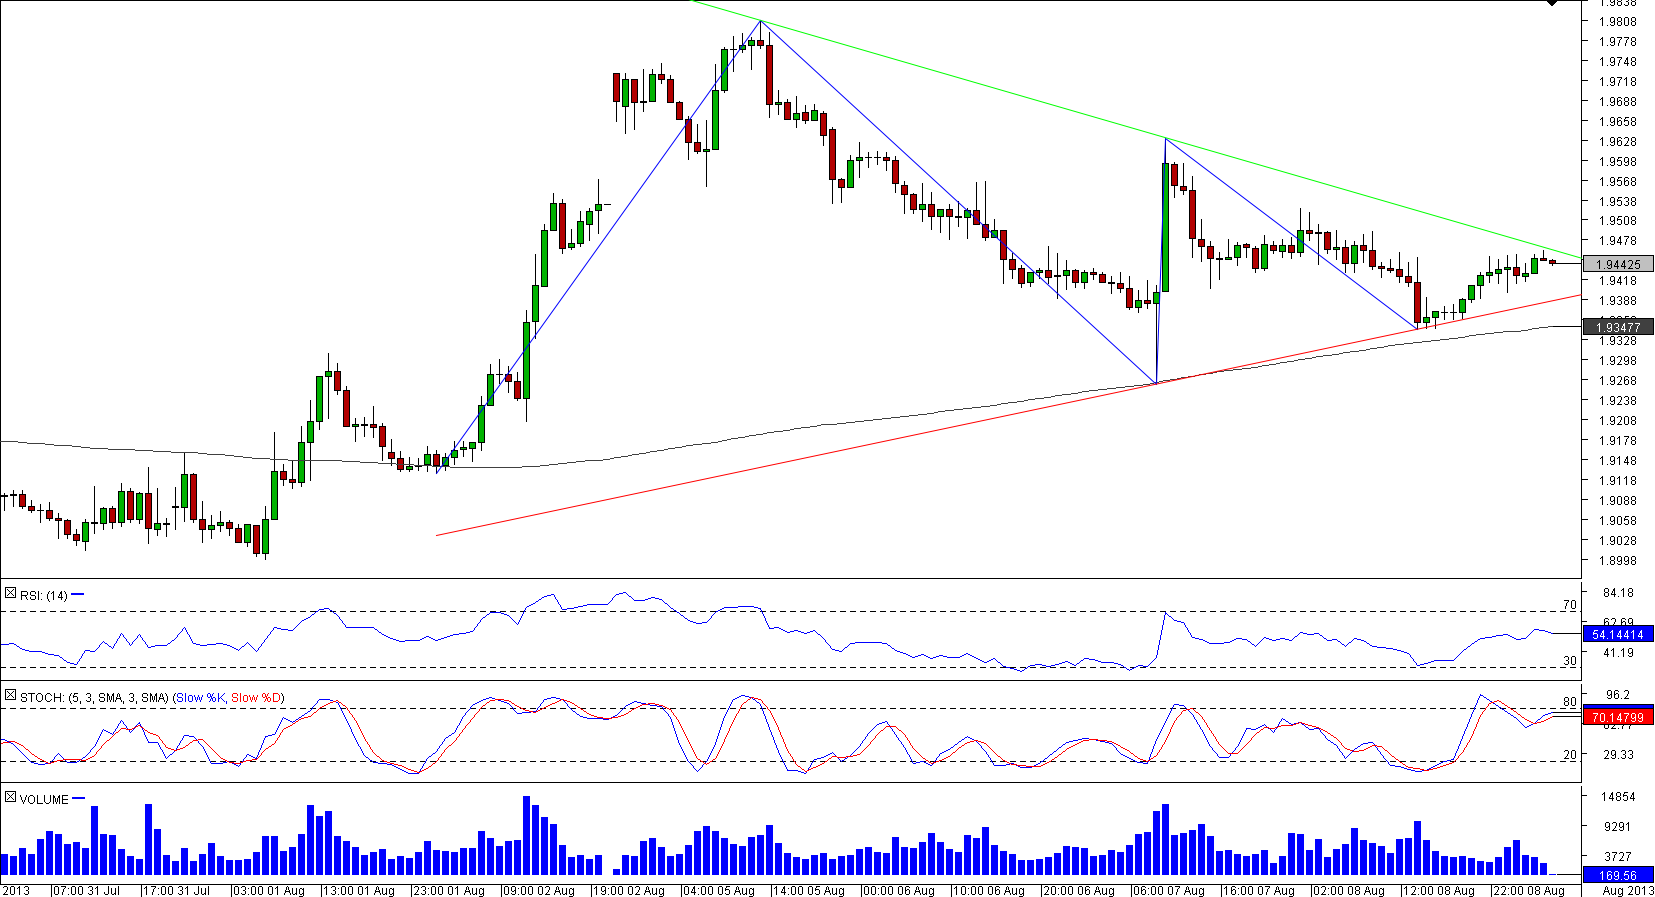
Task: Select the Slow %K legend text
Action: [x=201, y=697]
